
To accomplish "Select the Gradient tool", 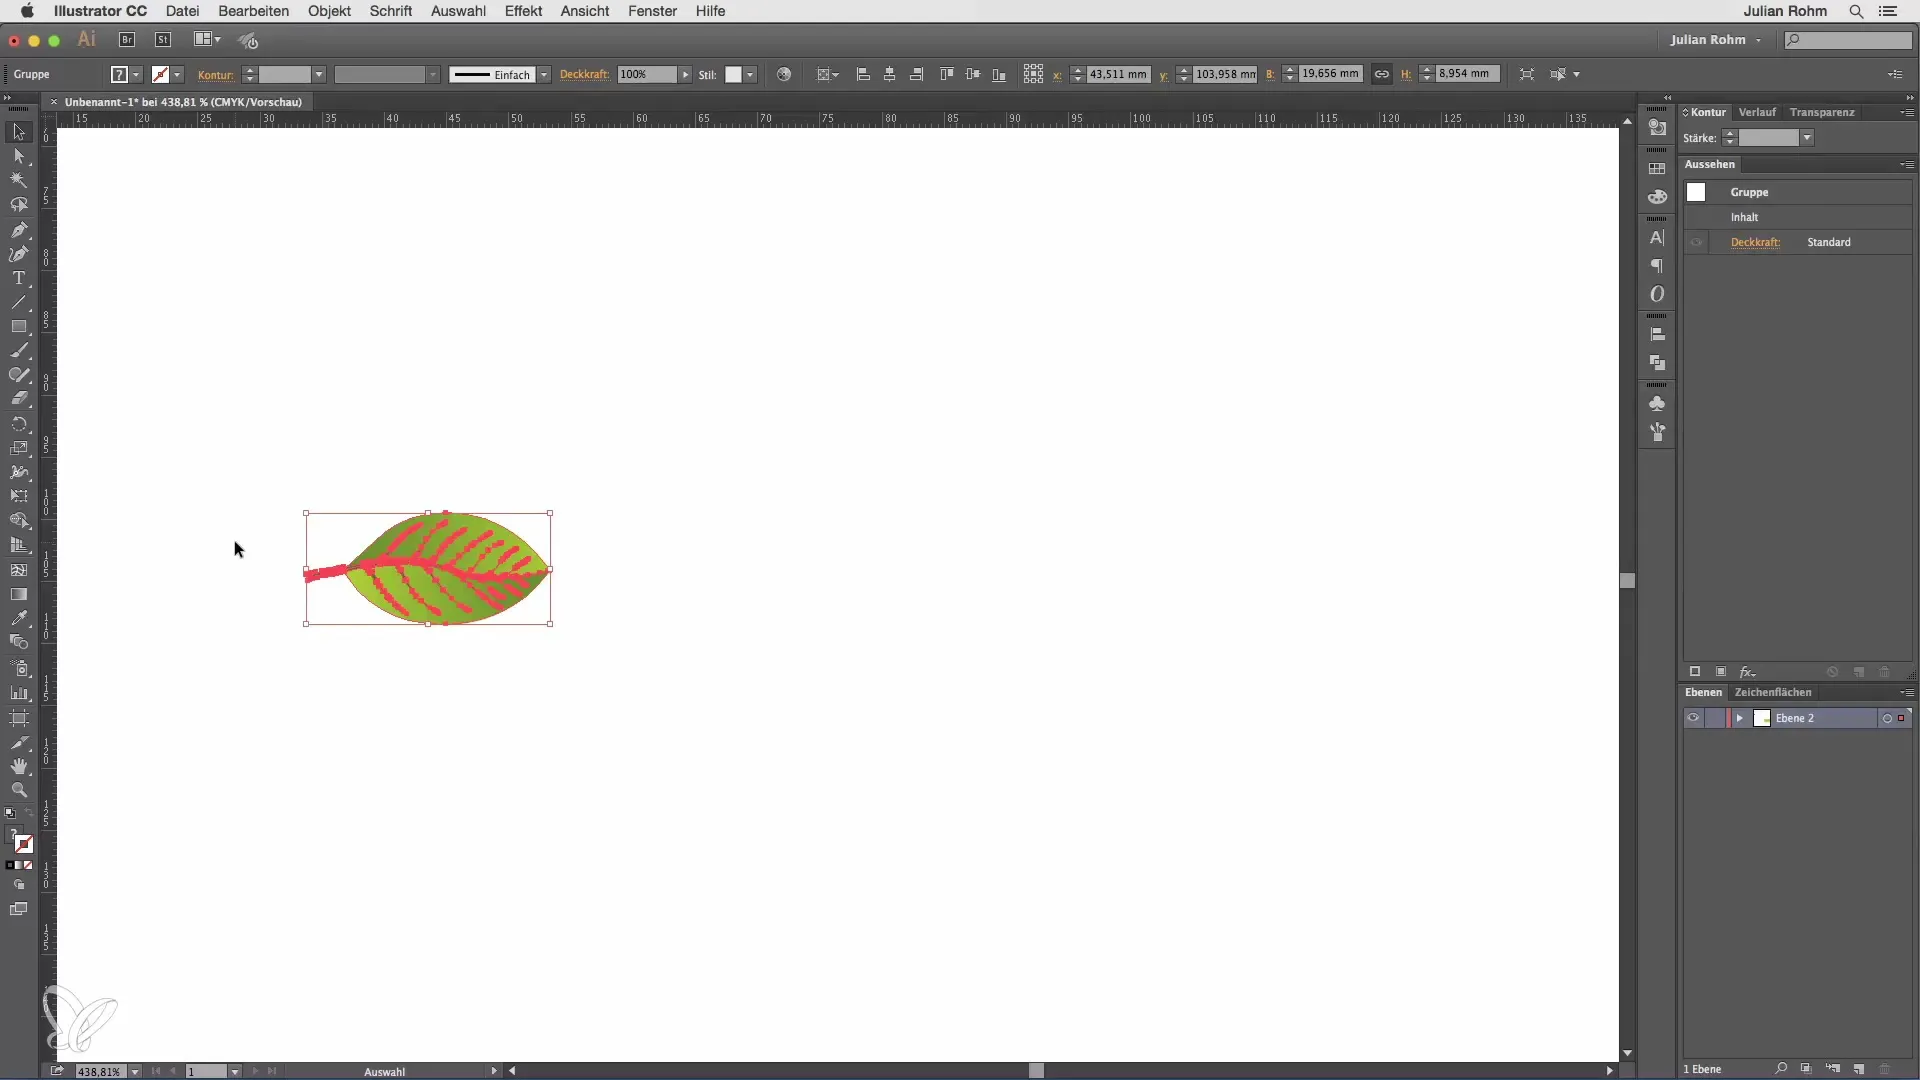I will coord(19,594).
